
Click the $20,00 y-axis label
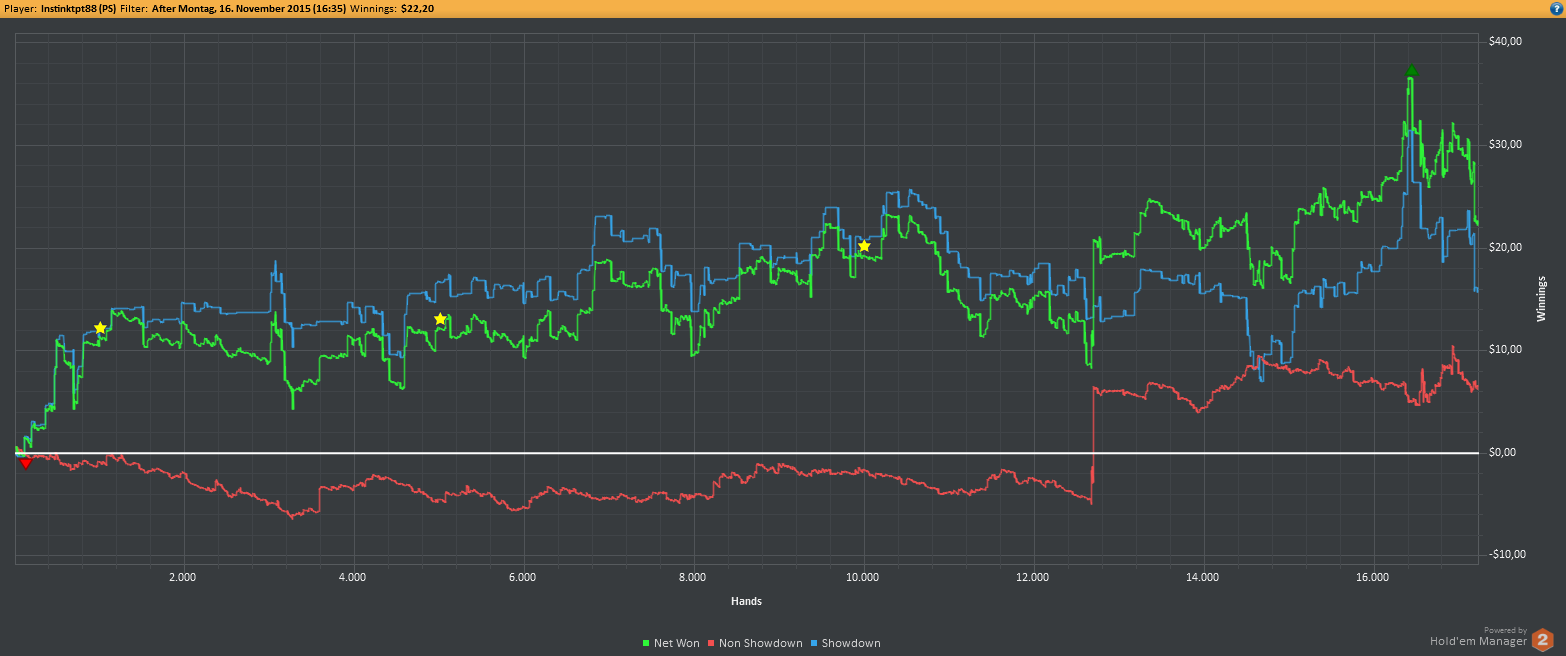point(1505,248)
